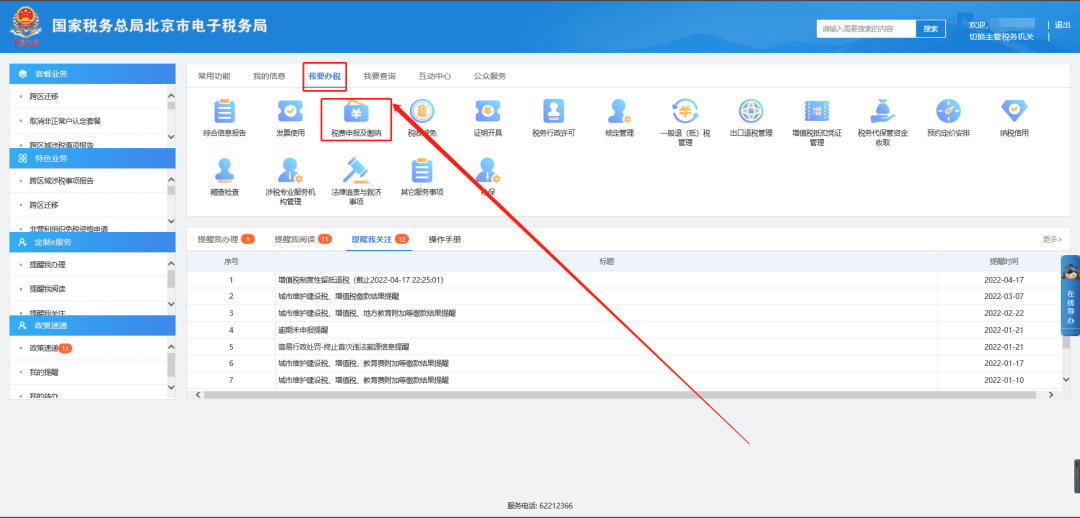Switch to the 我的信息 tab
The image size is (1080, 518).
pyautogui.click(x=269, y=76)
